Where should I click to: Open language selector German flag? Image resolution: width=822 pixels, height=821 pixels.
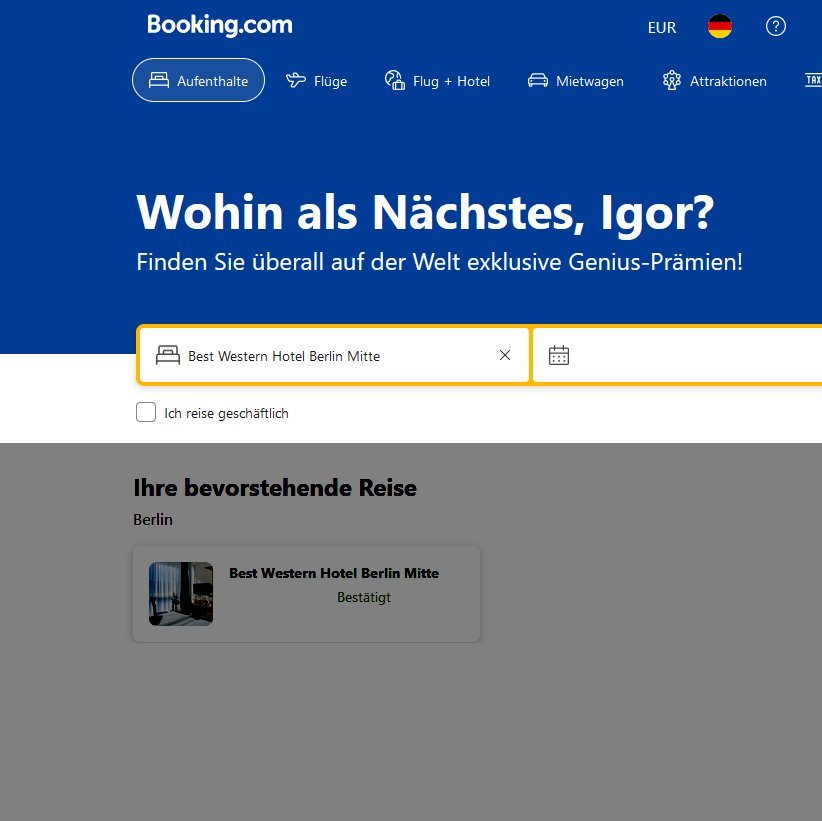[x=720, y=26]
